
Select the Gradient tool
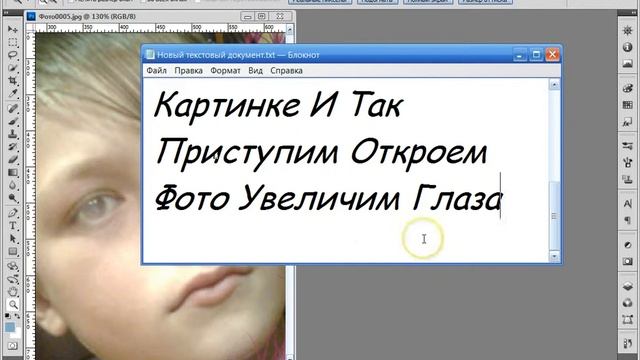(13, 173)
